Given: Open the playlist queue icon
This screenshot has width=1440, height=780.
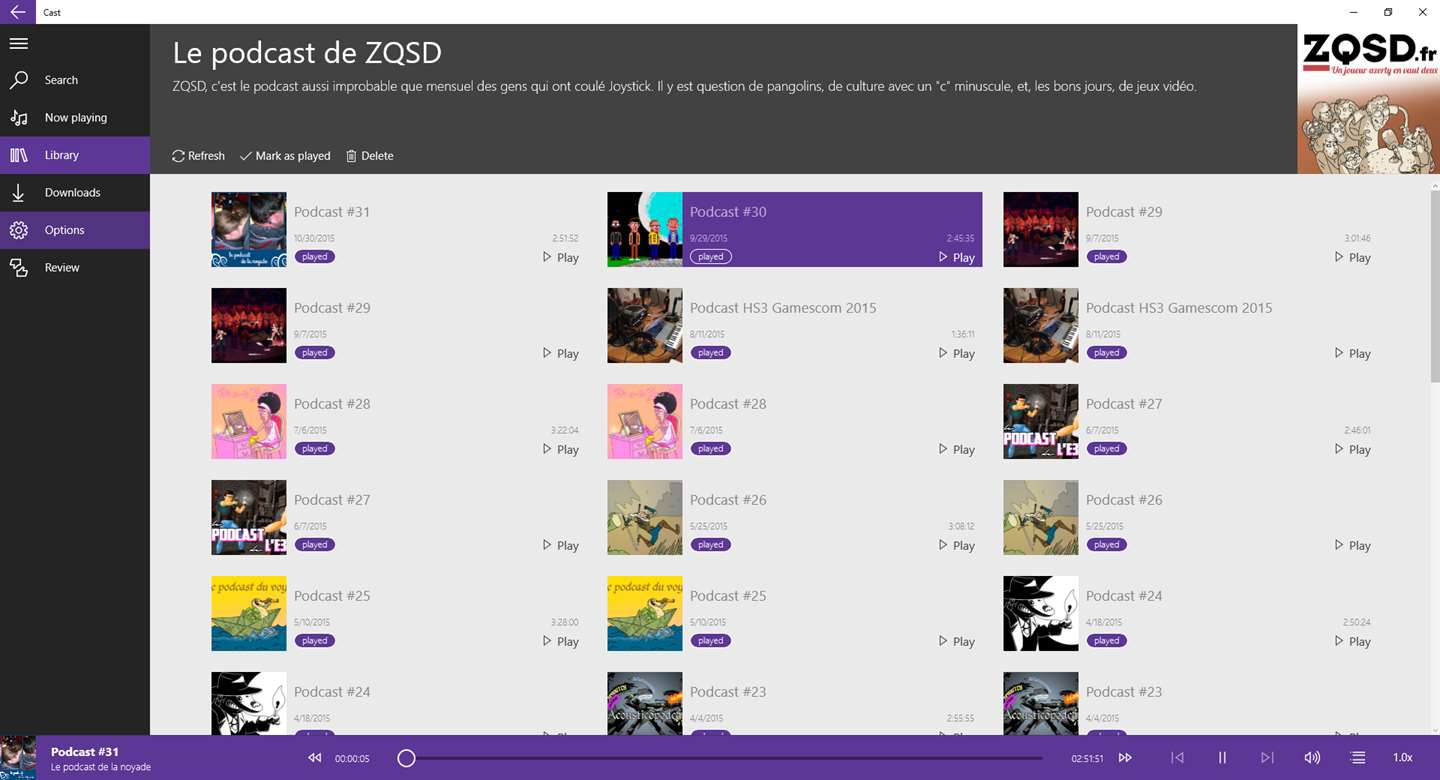Looking at the screenshot, I should (x=1357, y=758).
